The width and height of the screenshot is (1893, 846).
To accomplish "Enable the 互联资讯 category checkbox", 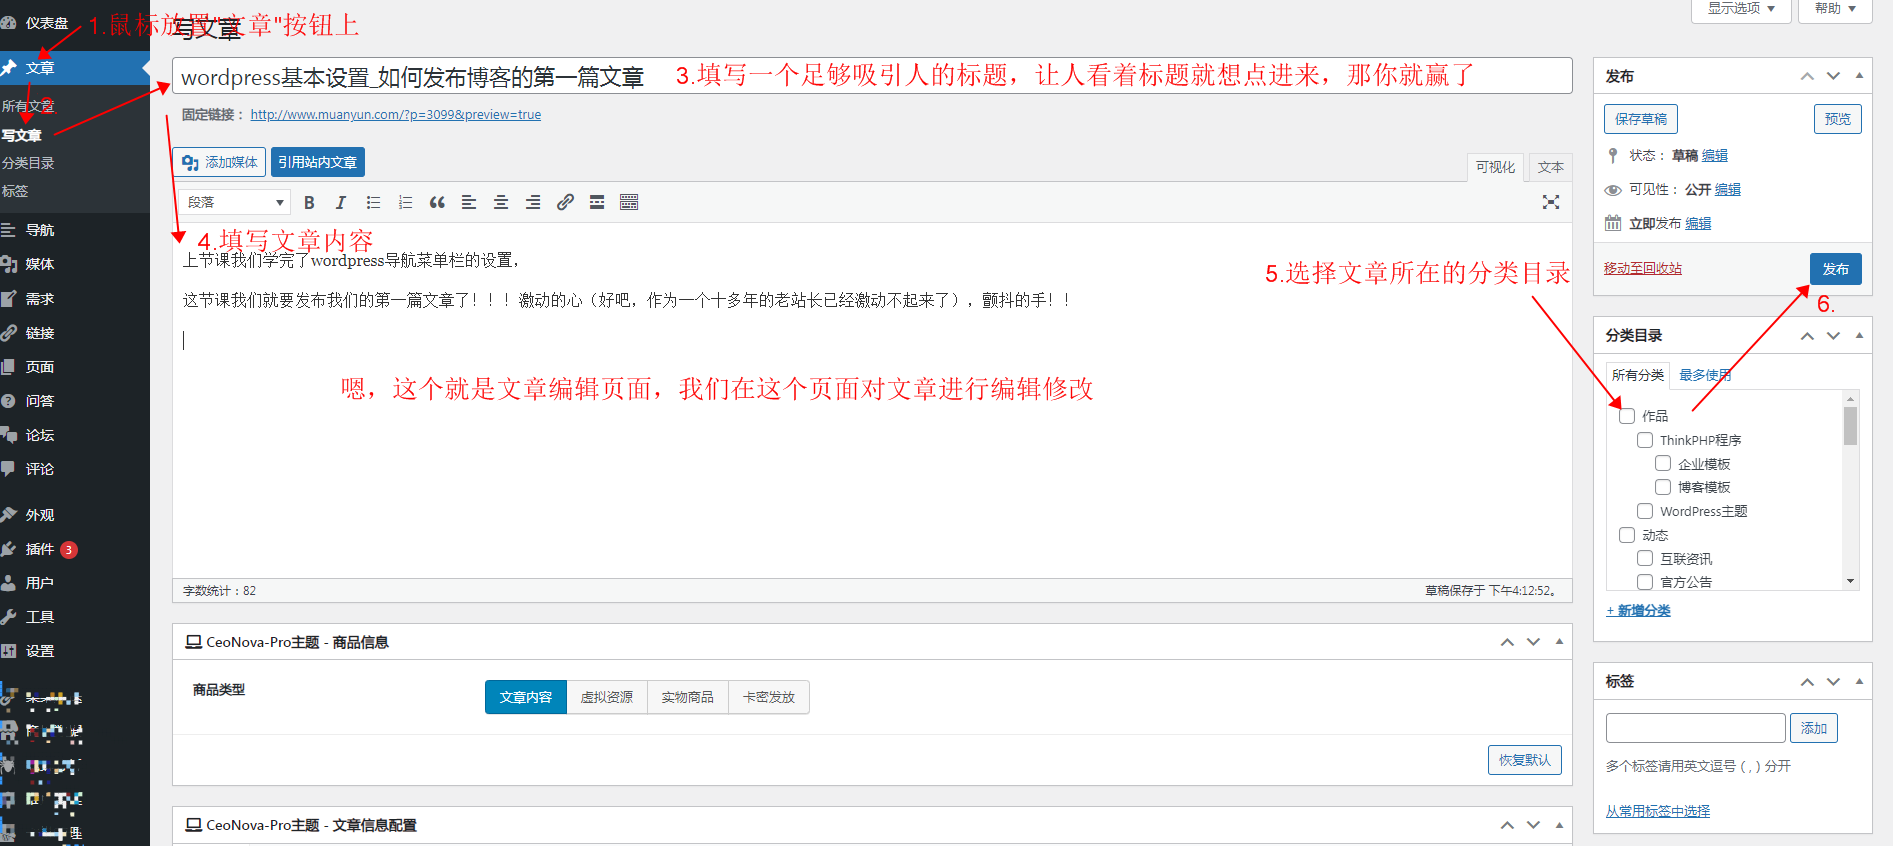I will [1645, 558].
